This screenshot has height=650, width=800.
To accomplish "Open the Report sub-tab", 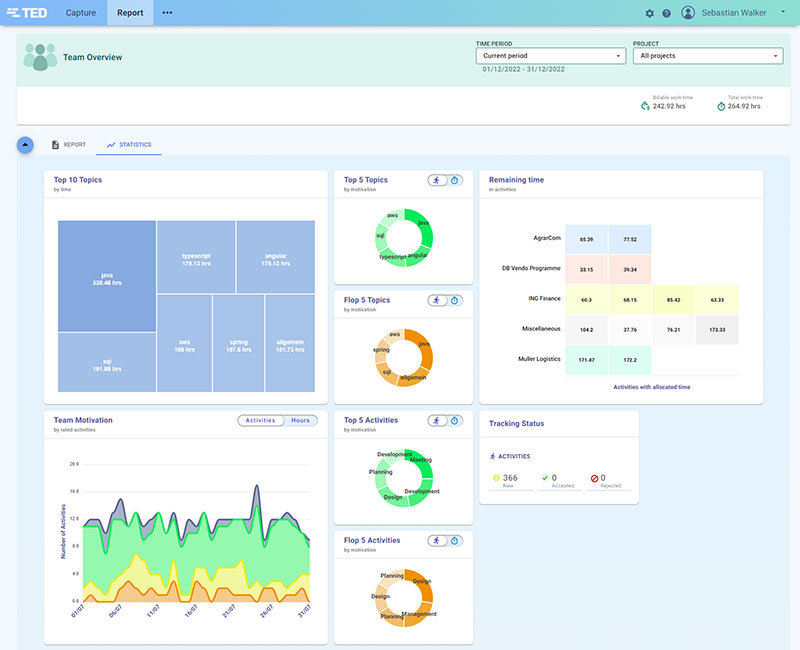I will 68,145.
